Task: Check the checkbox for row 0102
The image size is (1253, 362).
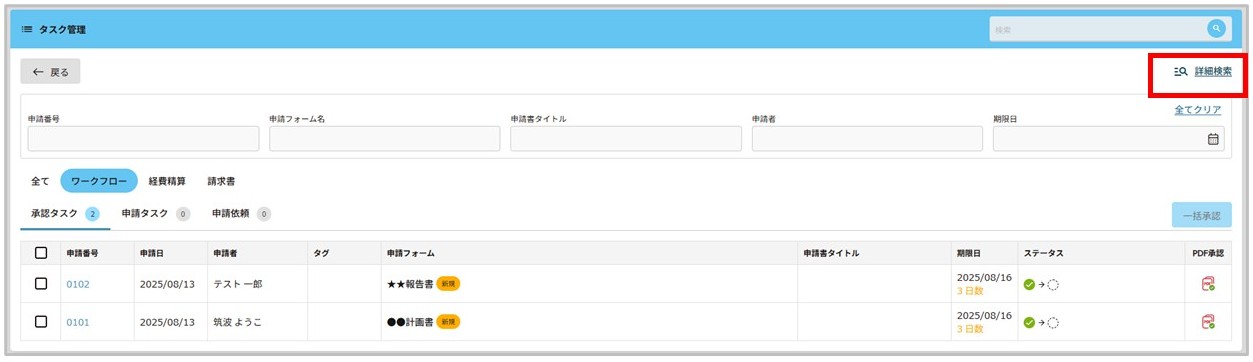Action: [x=41, y=284]
